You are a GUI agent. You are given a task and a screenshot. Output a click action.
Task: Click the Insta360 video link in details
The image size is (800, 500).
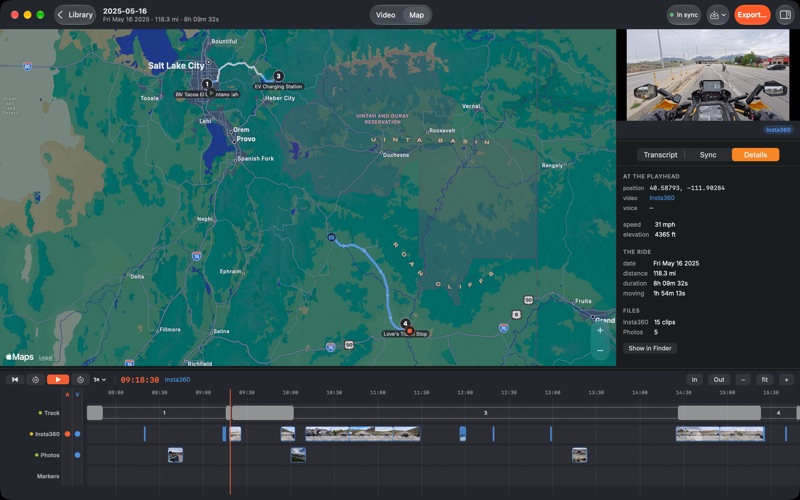[662, 198]
